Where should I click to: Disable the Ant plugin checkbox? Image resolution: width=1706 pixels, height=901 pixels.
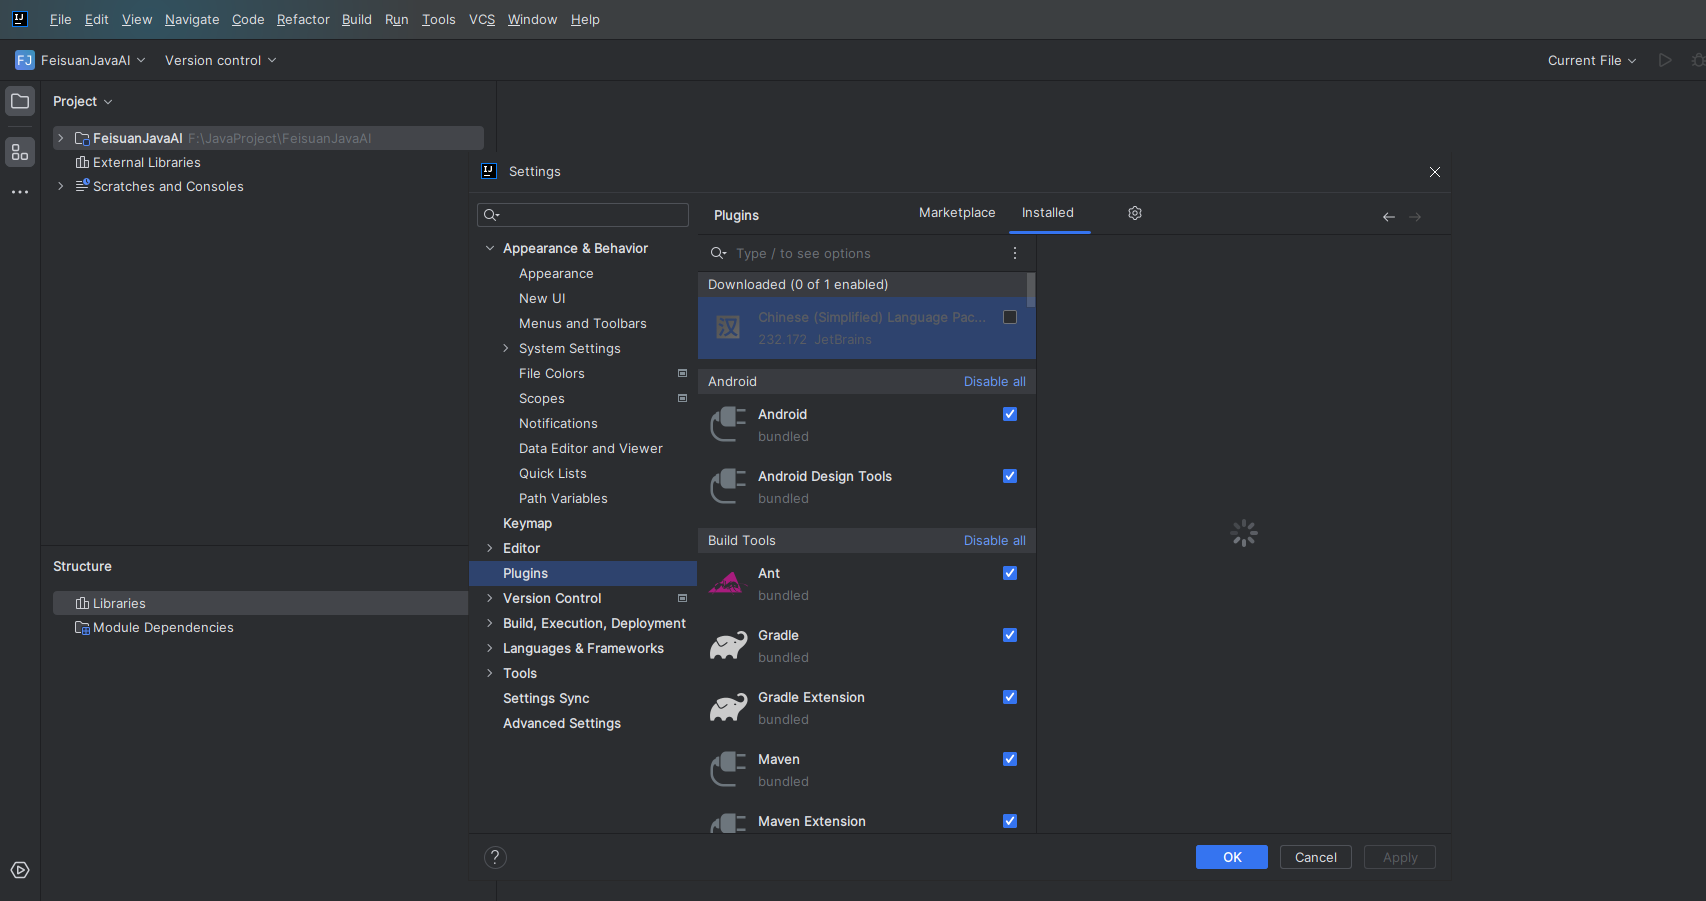coord(1010,573)
